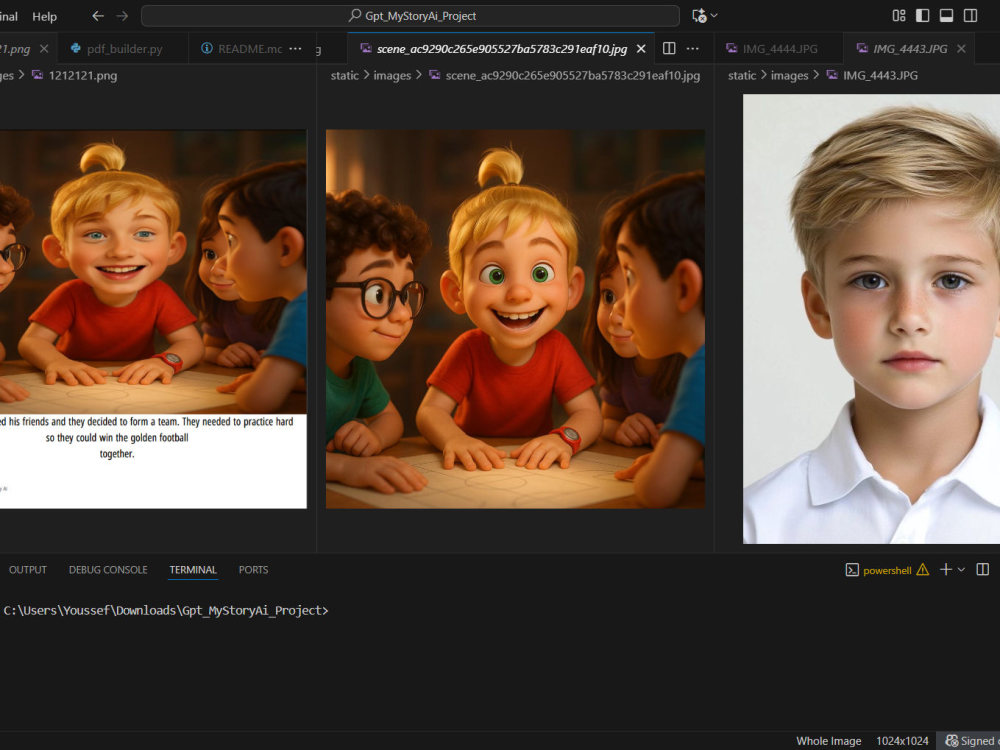Image resolution: width=1000 pixels, height=750 pixels.
Task: Click the terminal prompt line
Action: point(166,610)
